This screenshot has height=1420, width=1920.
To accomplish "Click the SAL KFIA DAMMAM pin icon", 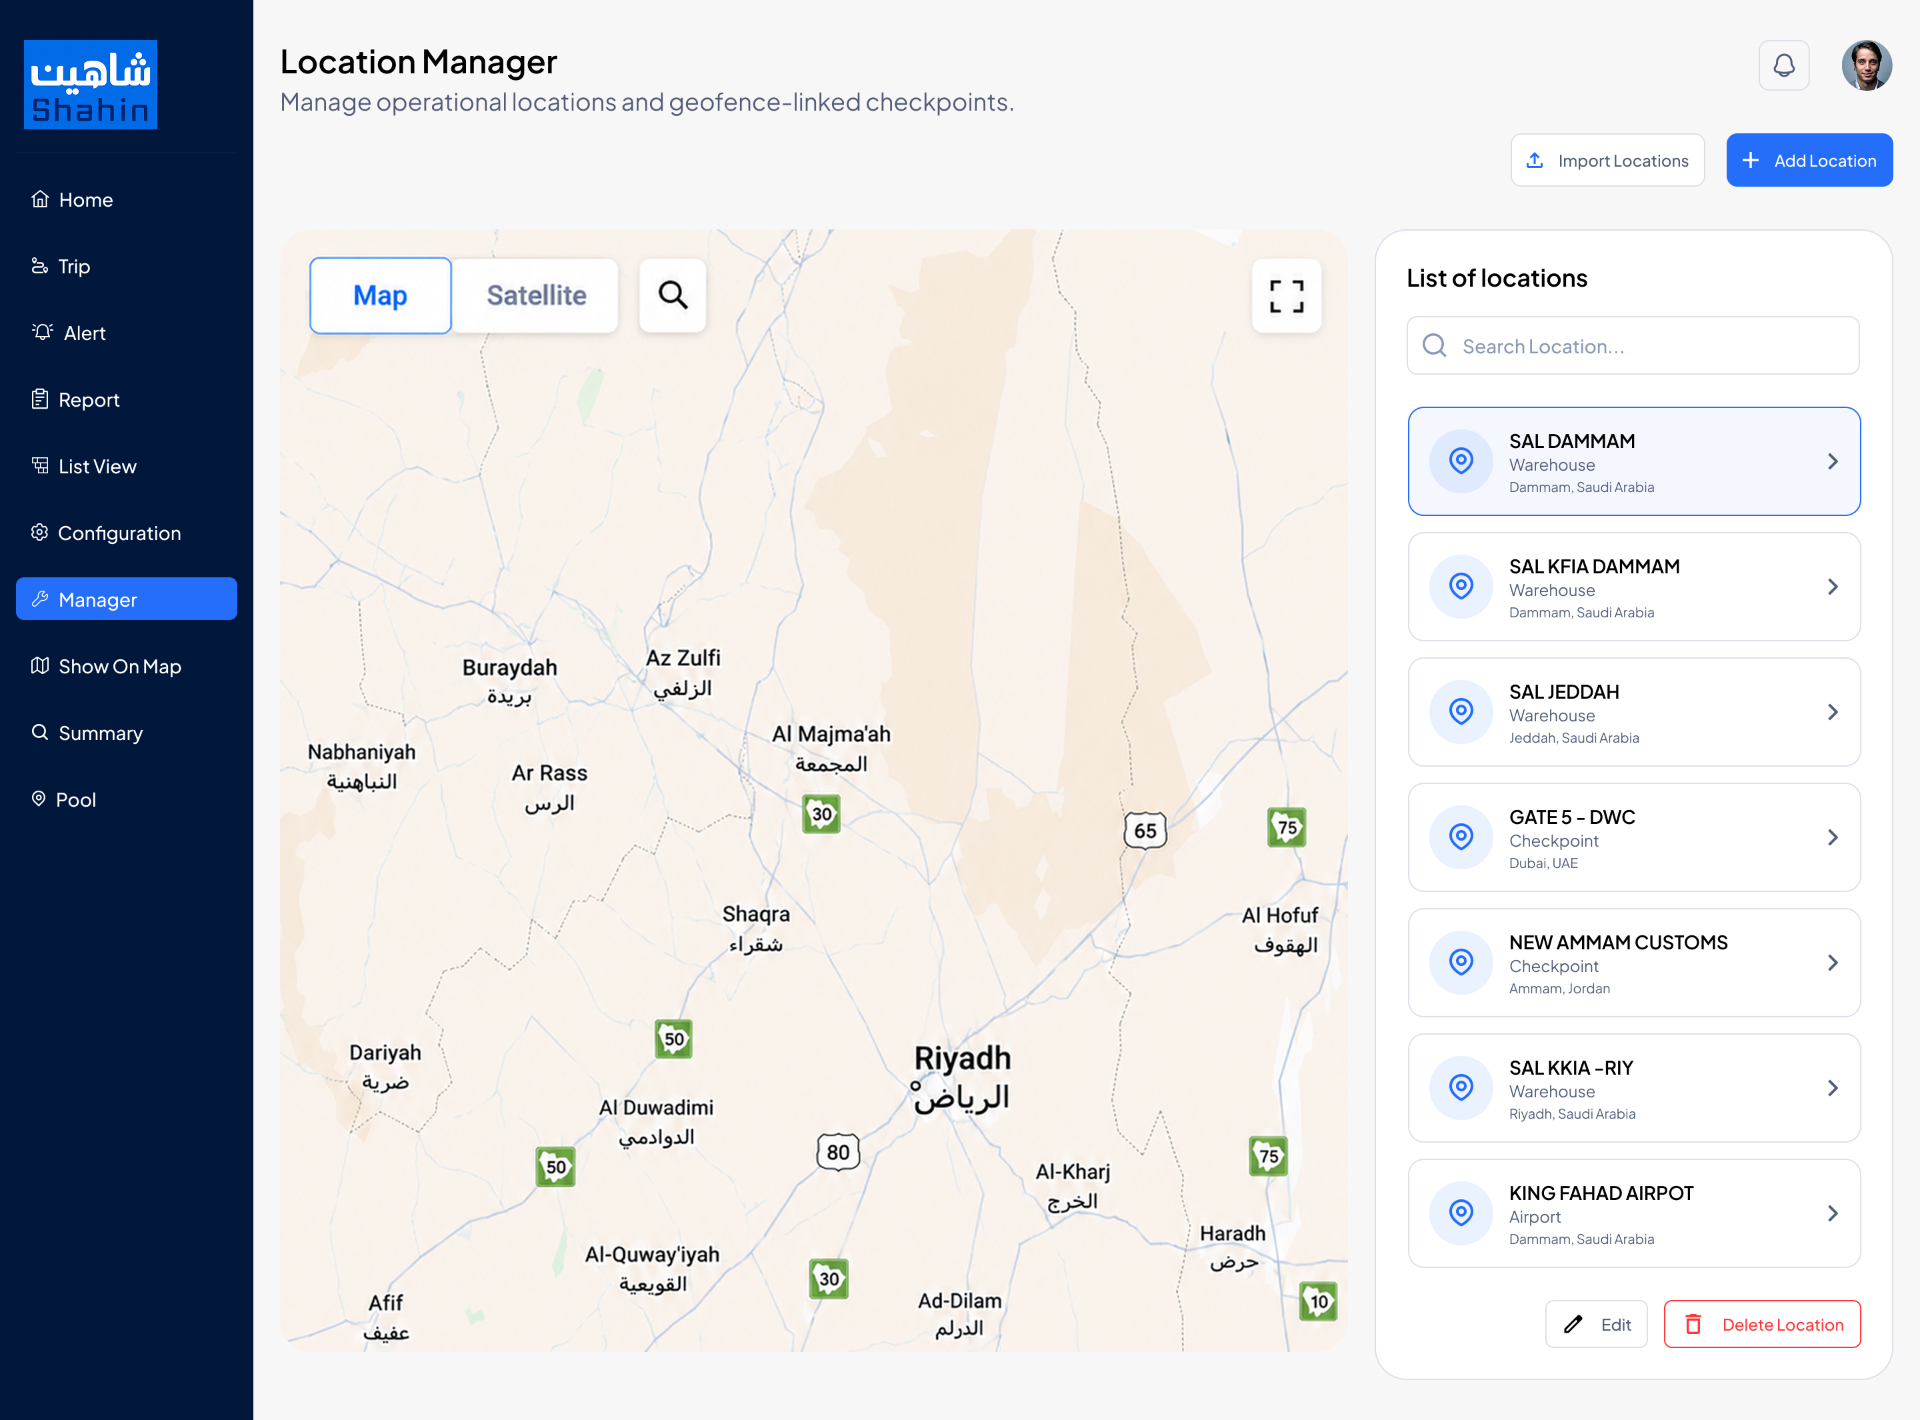I will pos(1461,586).
